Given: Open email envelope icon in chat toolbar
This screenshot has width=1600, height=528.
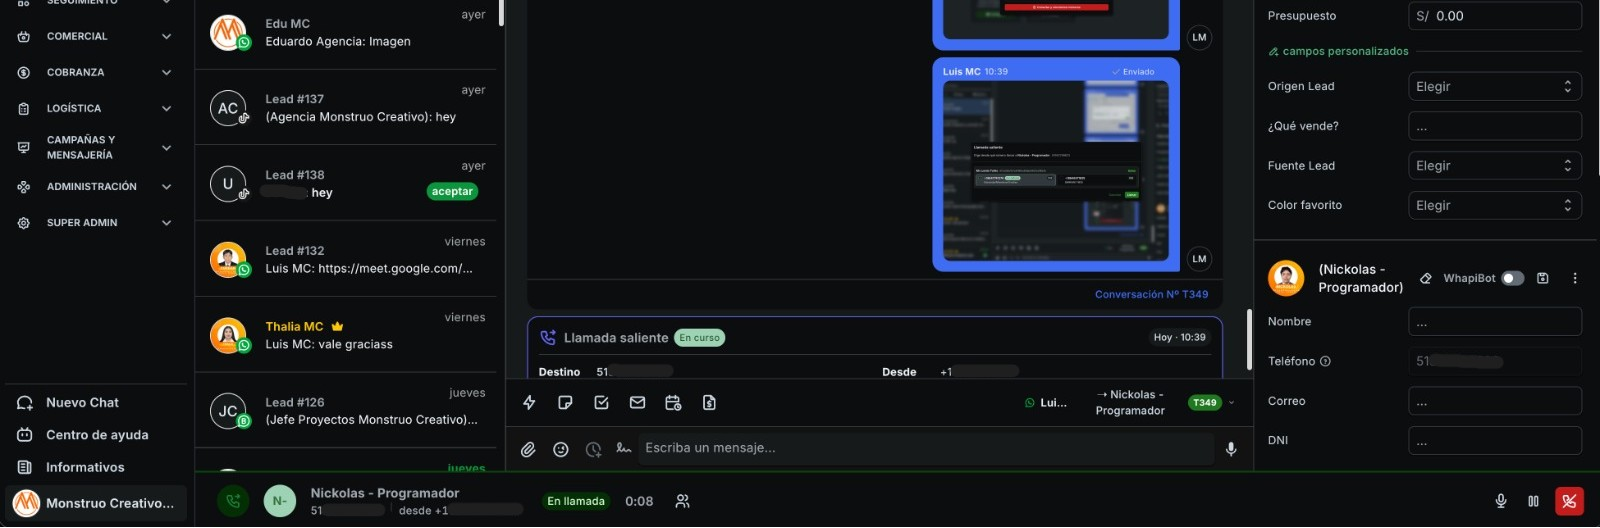Looking at the screenshot, I should 637,403.
